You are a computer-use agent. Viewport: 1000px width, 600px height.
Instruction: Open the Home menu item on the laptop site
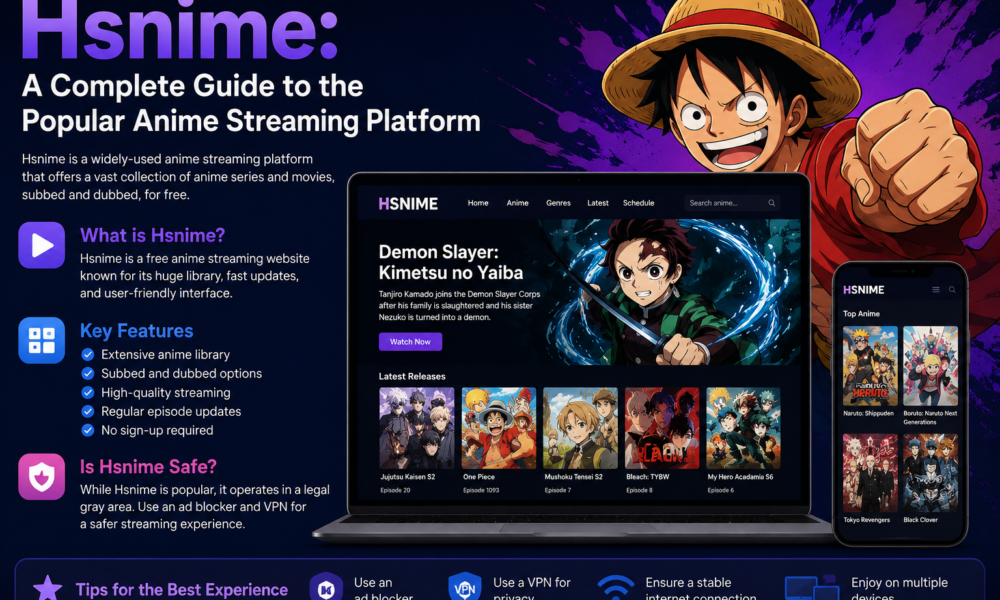(478, 203)
